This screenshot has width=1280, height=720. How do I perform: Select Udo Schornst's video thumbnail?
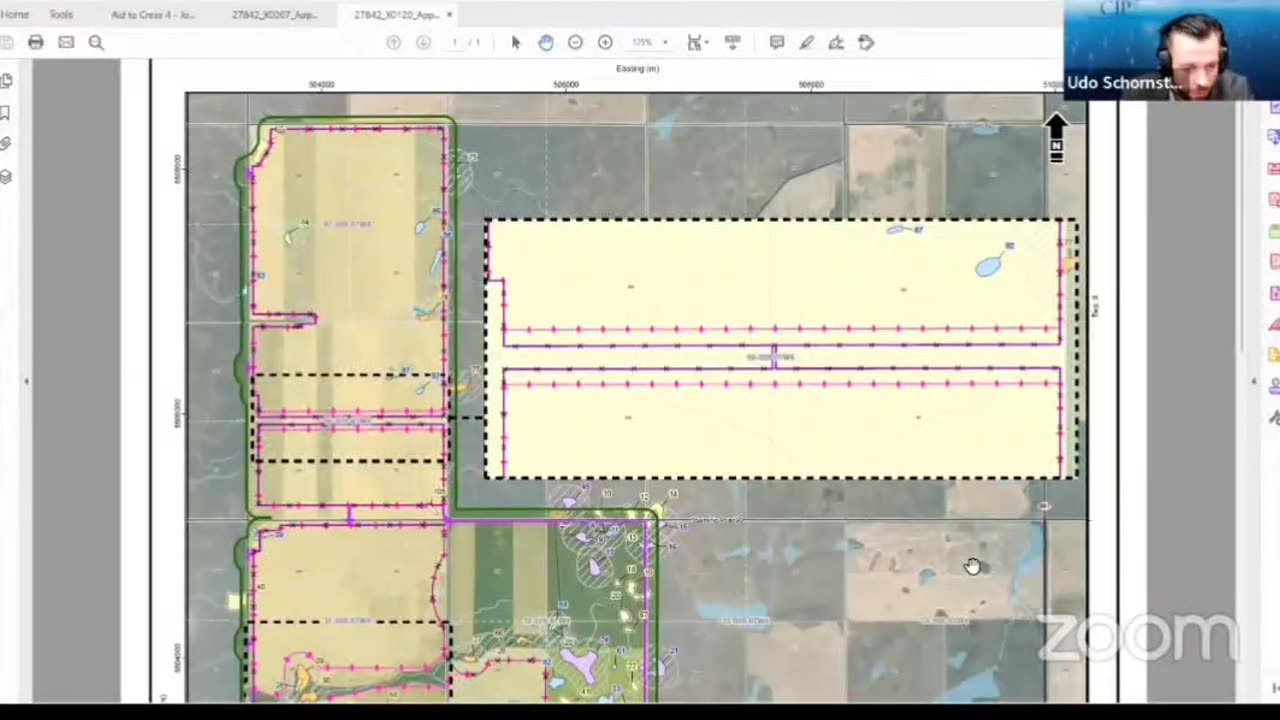pos(1171,50)
